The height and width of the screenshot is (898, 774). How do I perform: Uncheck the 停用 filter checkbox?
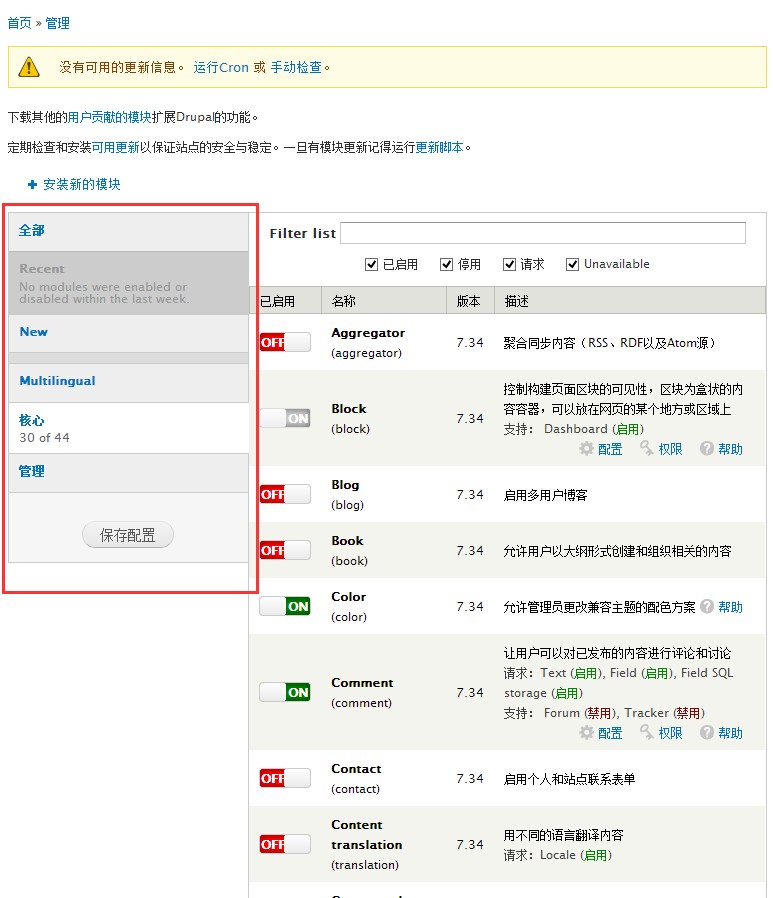pyautogui.click(x=446, y=264)
